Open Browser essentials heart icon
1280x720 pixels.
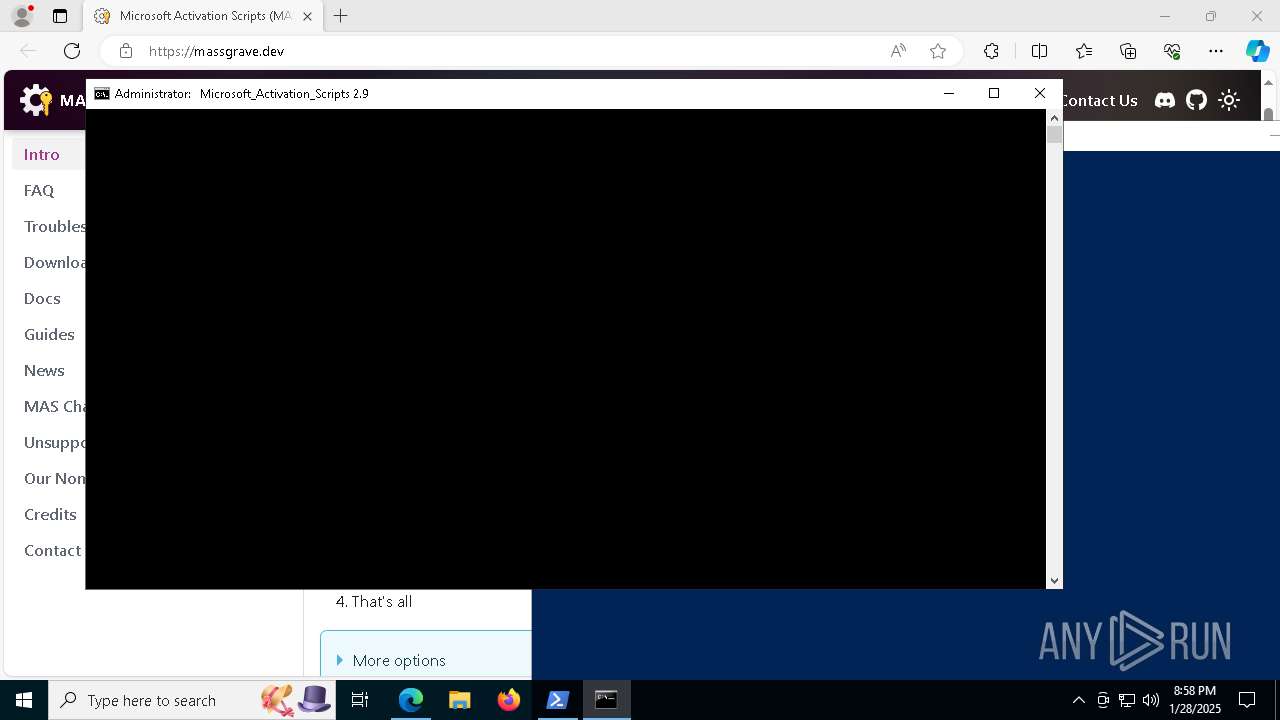[x=1172, y=51]
